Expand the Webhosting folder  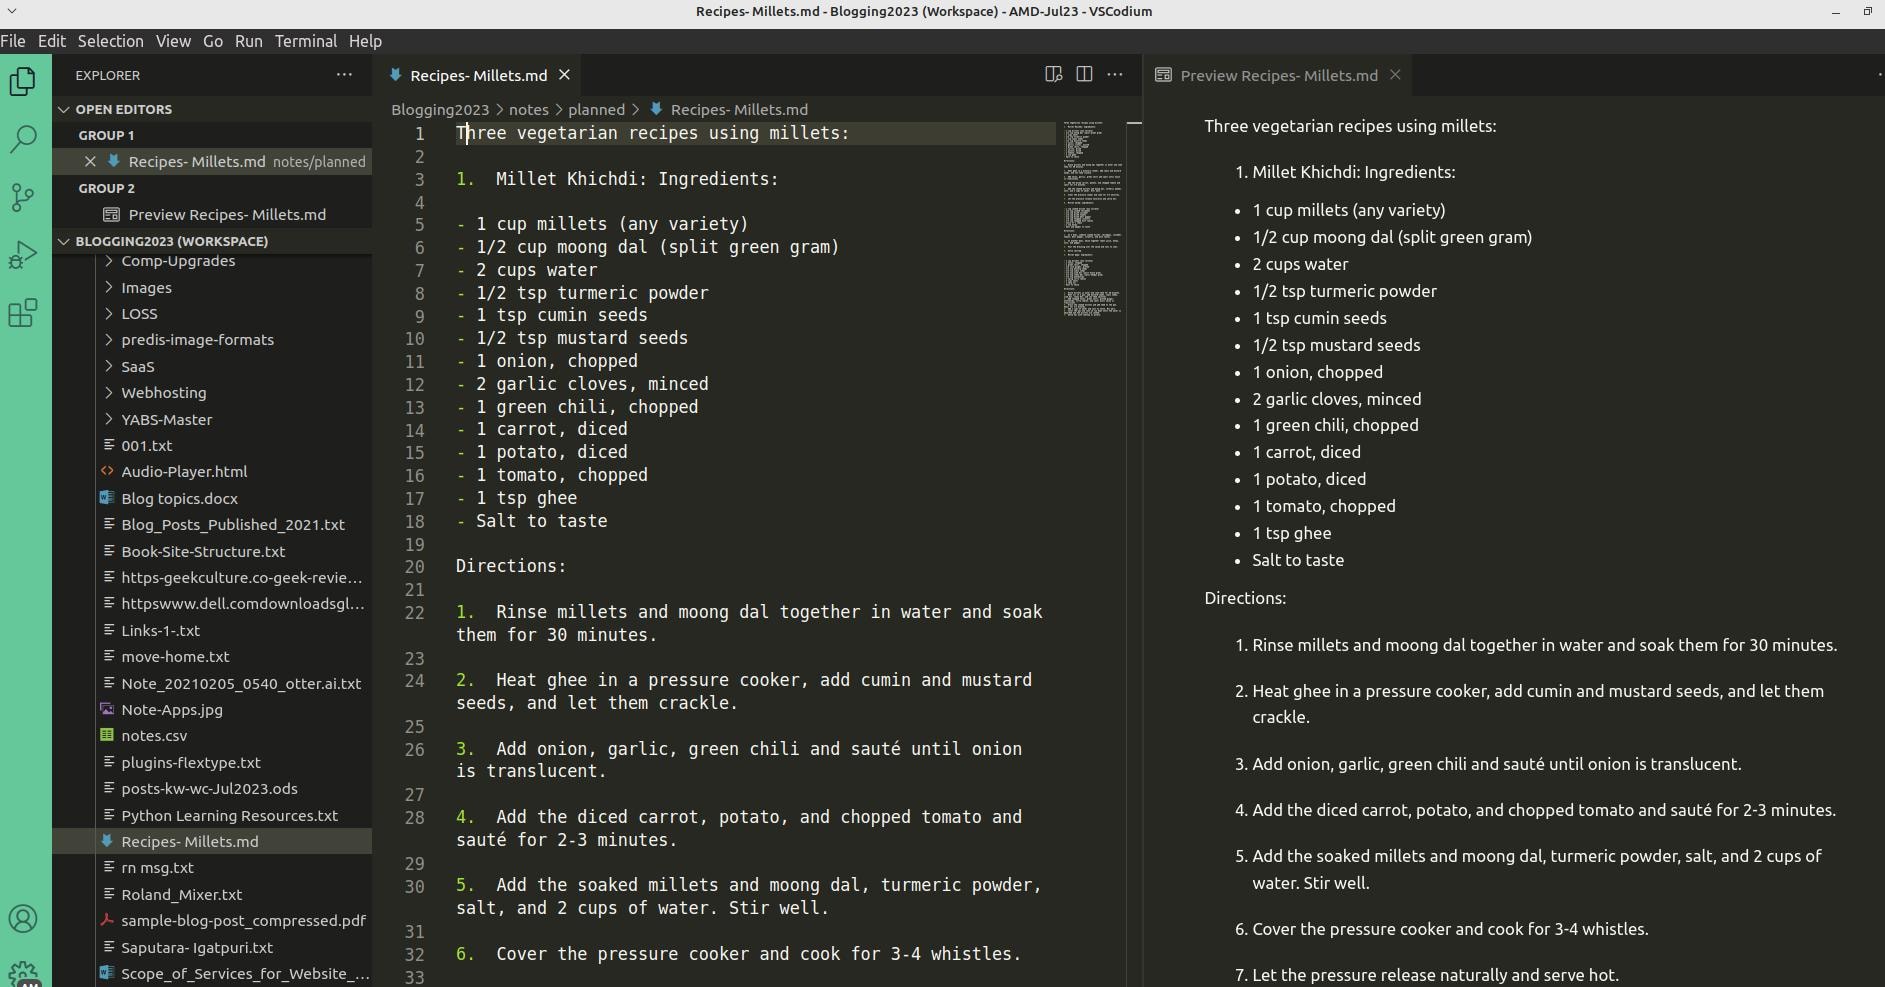(108, 393)
